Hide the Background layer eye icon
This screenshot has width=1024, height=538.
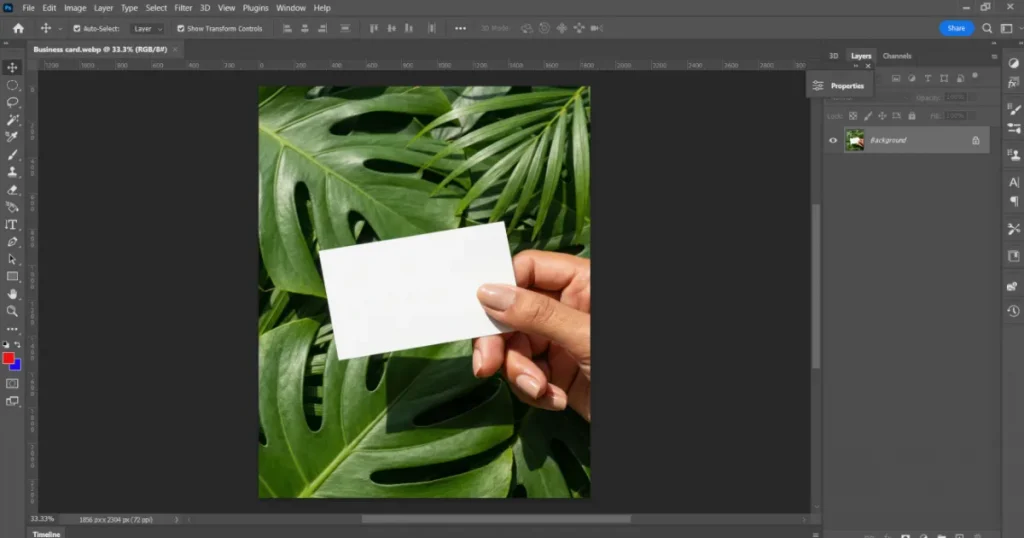pyautogui.click(x=833, y=140)
